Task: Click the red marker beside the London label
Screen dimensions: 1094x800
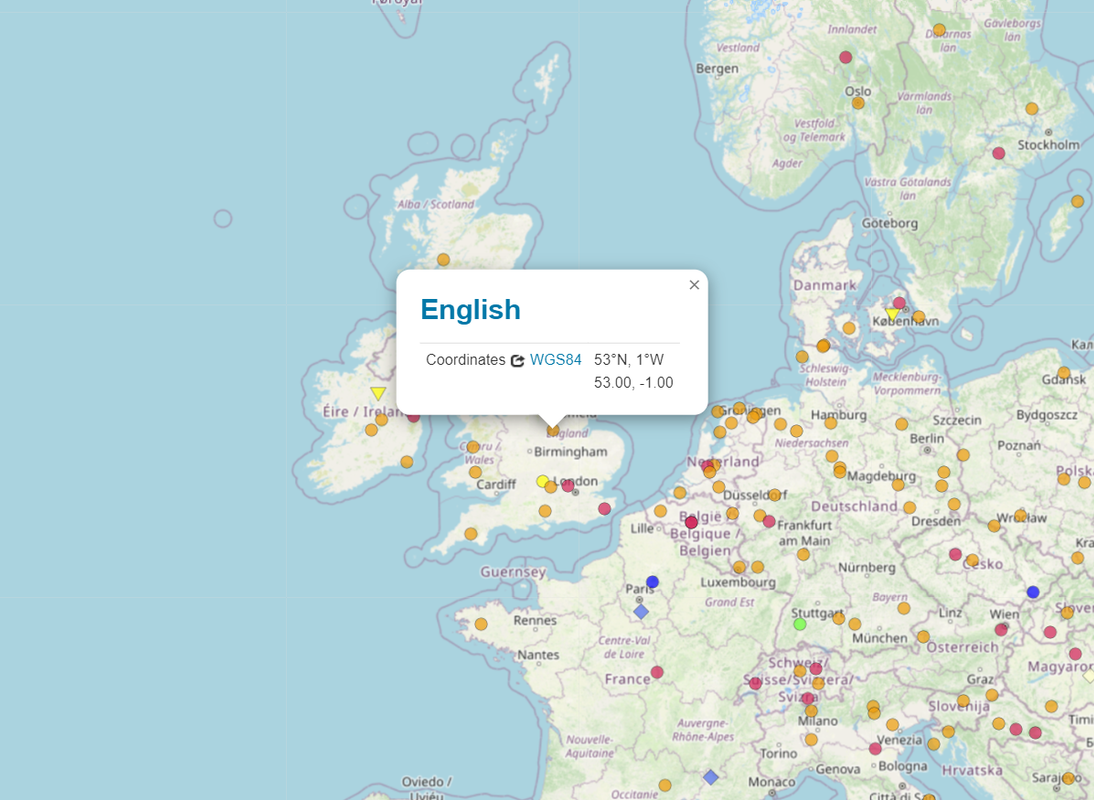Action: (568, 485)
